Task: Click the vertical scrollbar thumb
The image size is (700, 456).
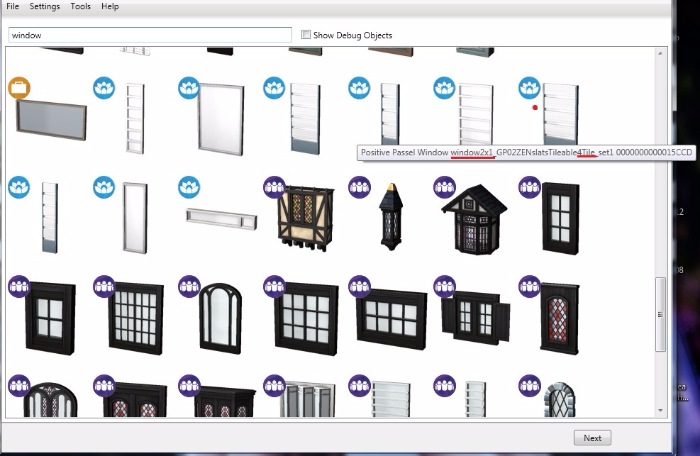Action: (660, 314)
